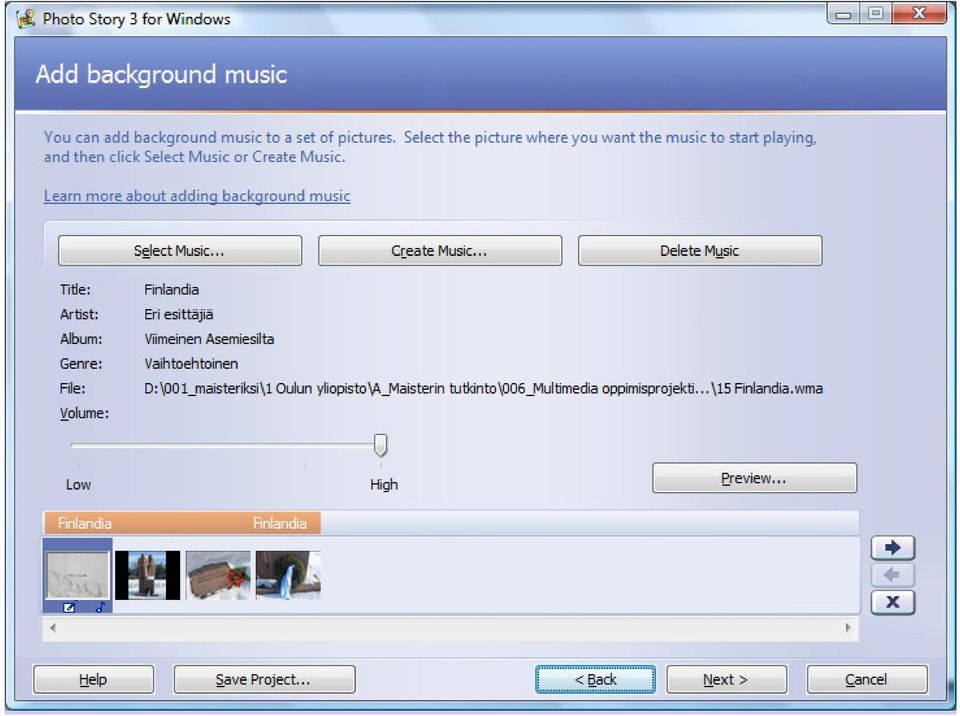960x716 pixels.
Task: Click the album name Viimeinen Asemiesilta
Action: 209,339
